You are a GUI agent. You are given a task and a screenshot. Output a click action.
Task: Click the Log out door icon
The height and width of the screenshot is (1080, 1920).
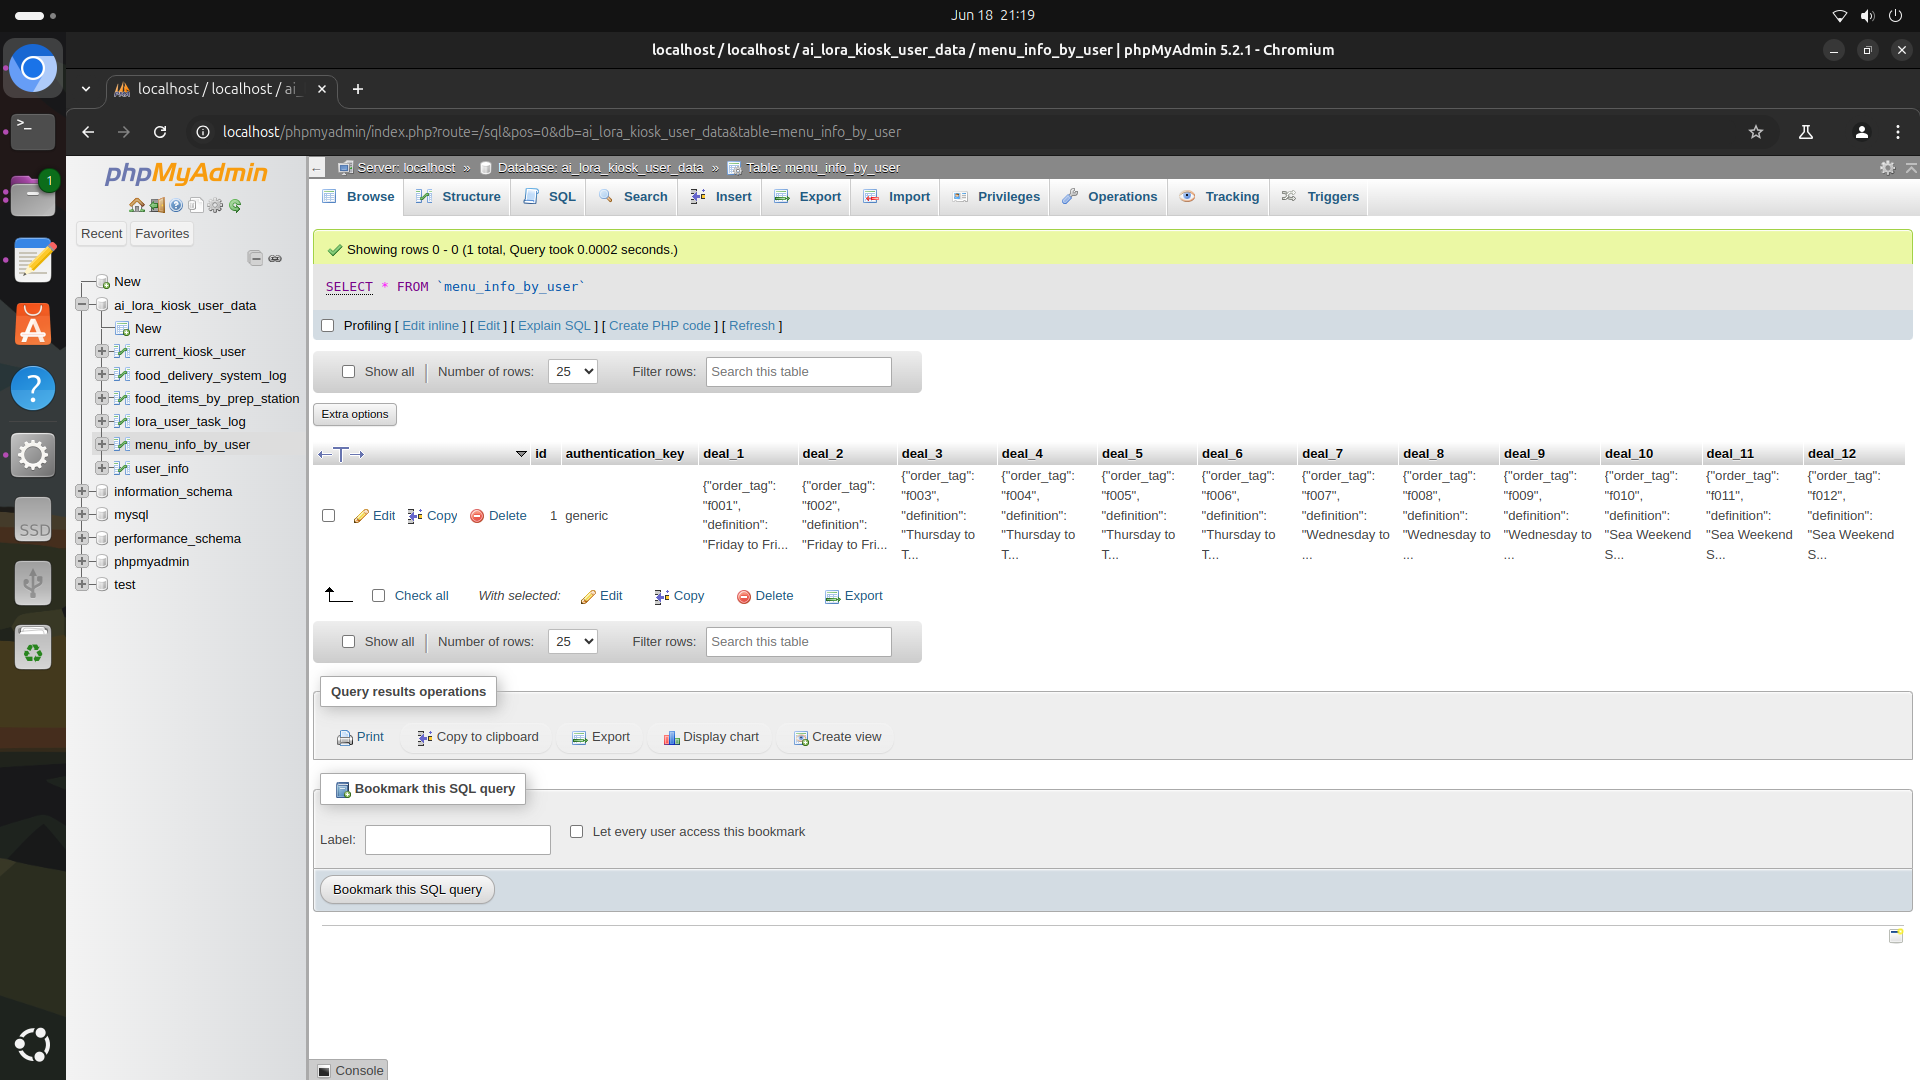(157, 206)
